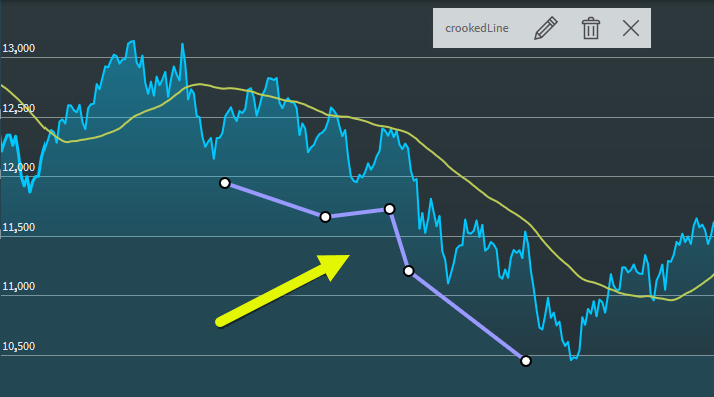Click the steep purple segment between third and fourth handles
Image resolution: width=714 pixels, height=397 pixels.
tap(399, 240)
